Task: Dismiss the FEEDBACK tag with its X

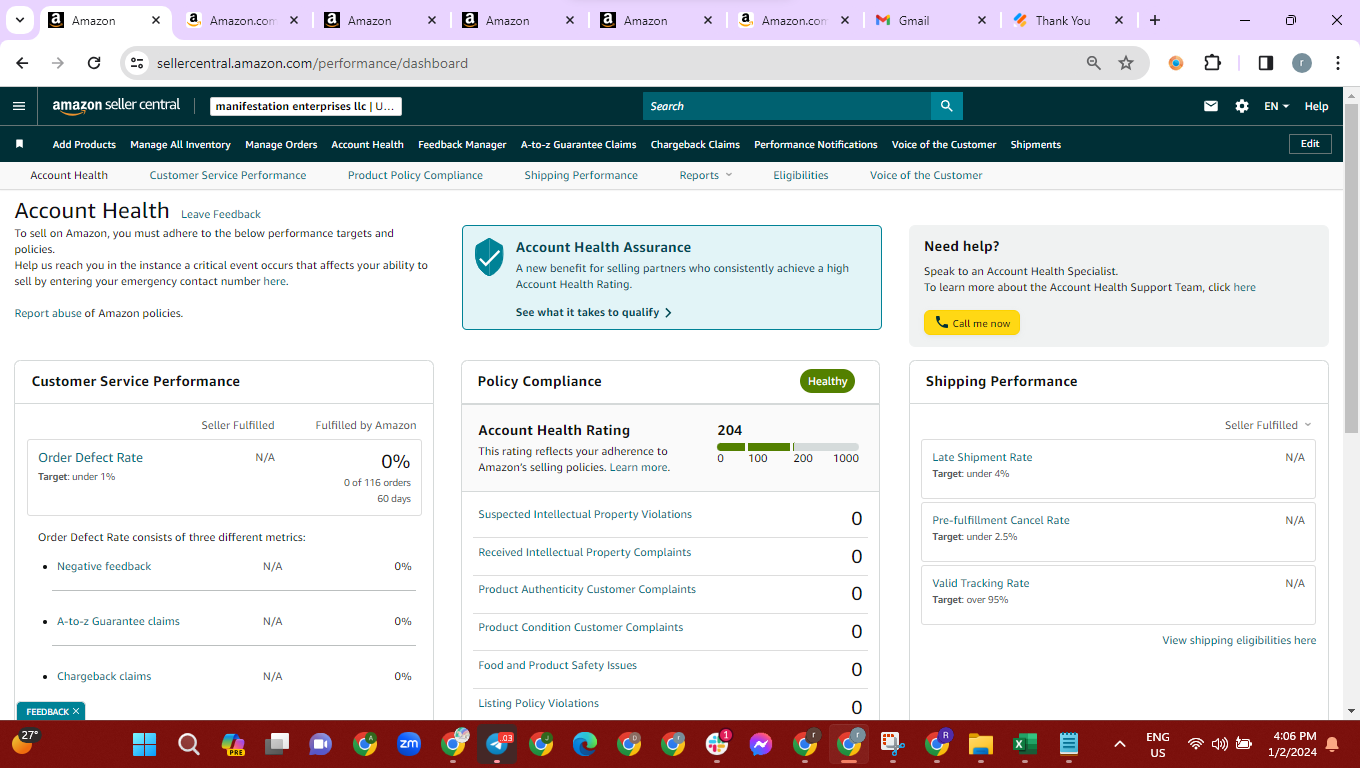Action: [x=76, y=712]
